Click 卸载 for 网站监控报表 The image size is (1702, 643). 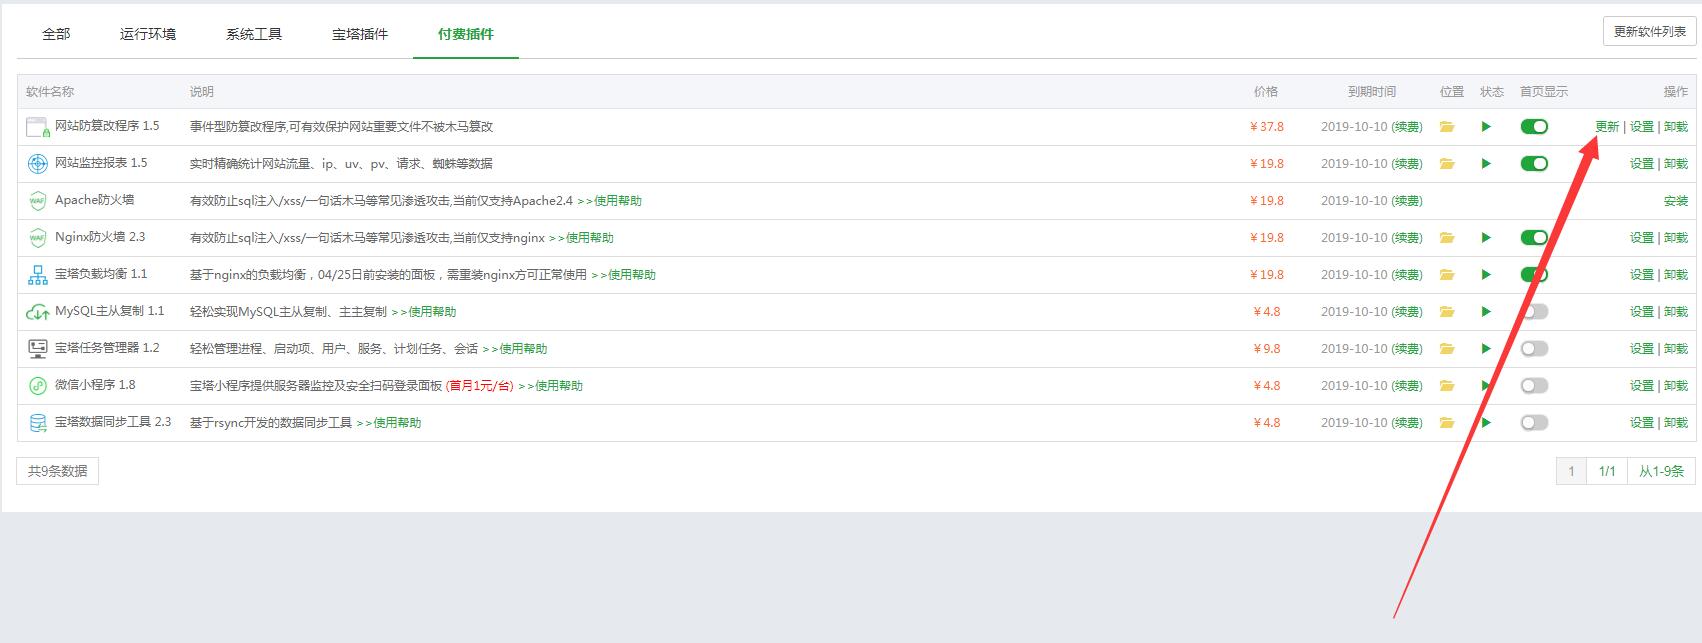pyautogui.click(x=1676, y=164)
